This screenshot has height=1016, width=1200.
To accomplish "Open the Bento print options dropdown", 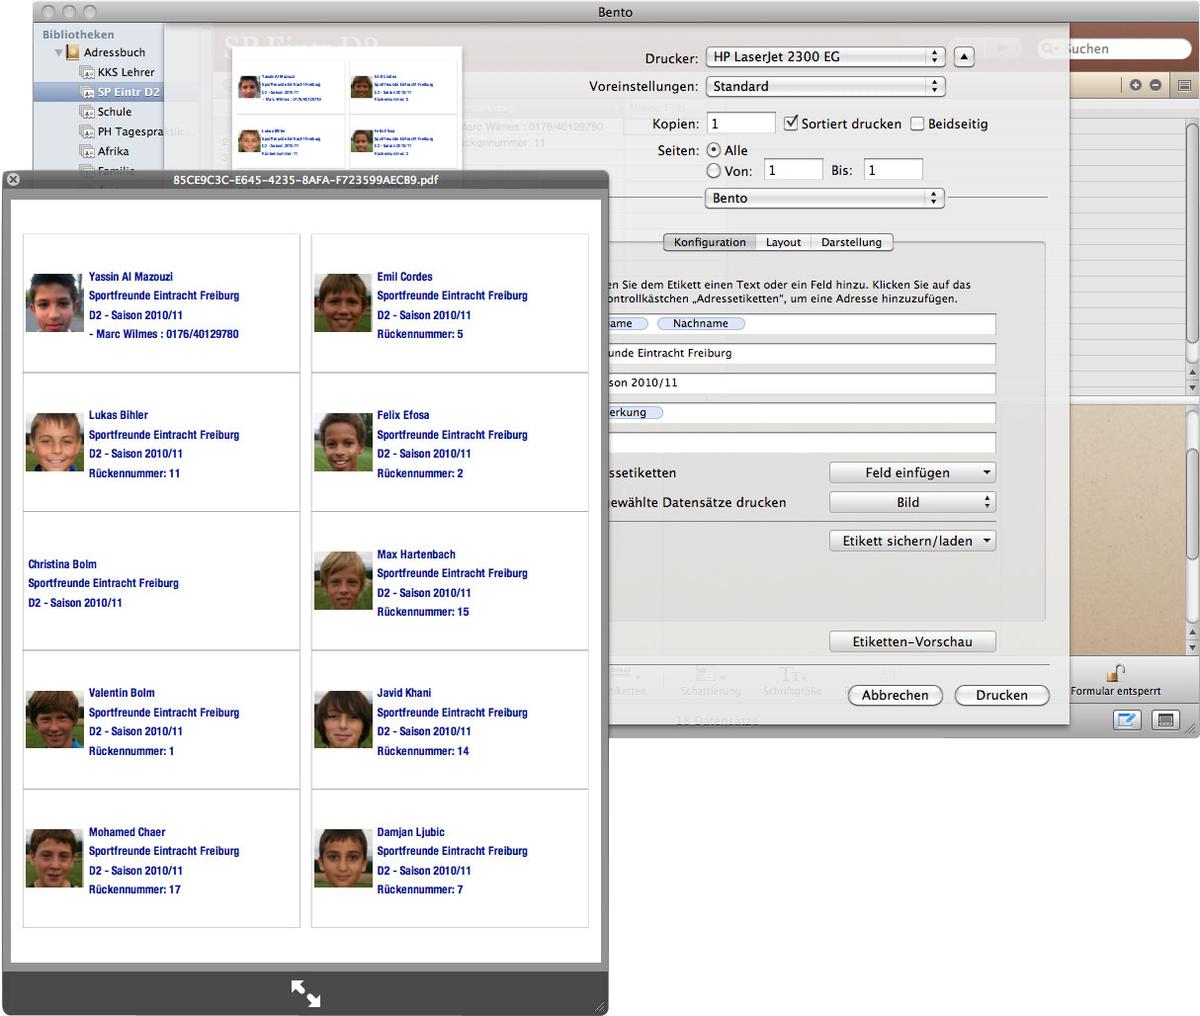I will pyautogui.click(x=826, y=198).
